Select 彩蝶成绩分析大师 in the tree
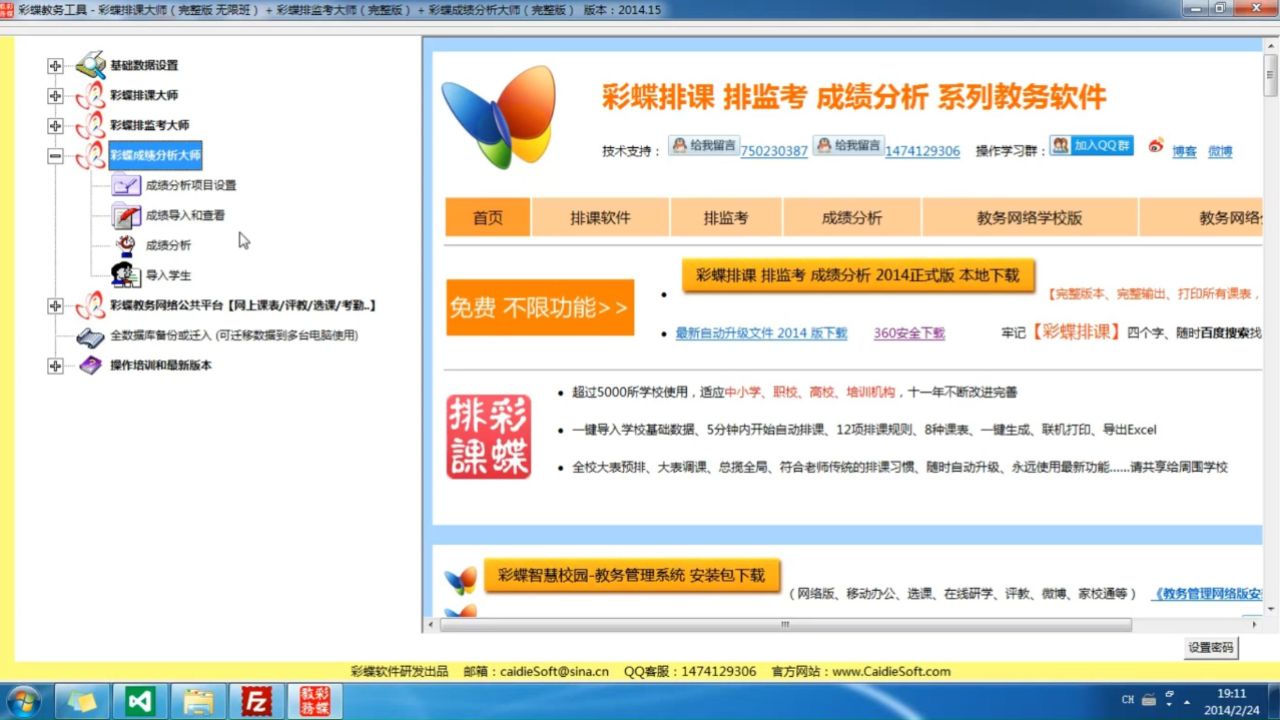1280x720 pixels. [x=155, y=156]
